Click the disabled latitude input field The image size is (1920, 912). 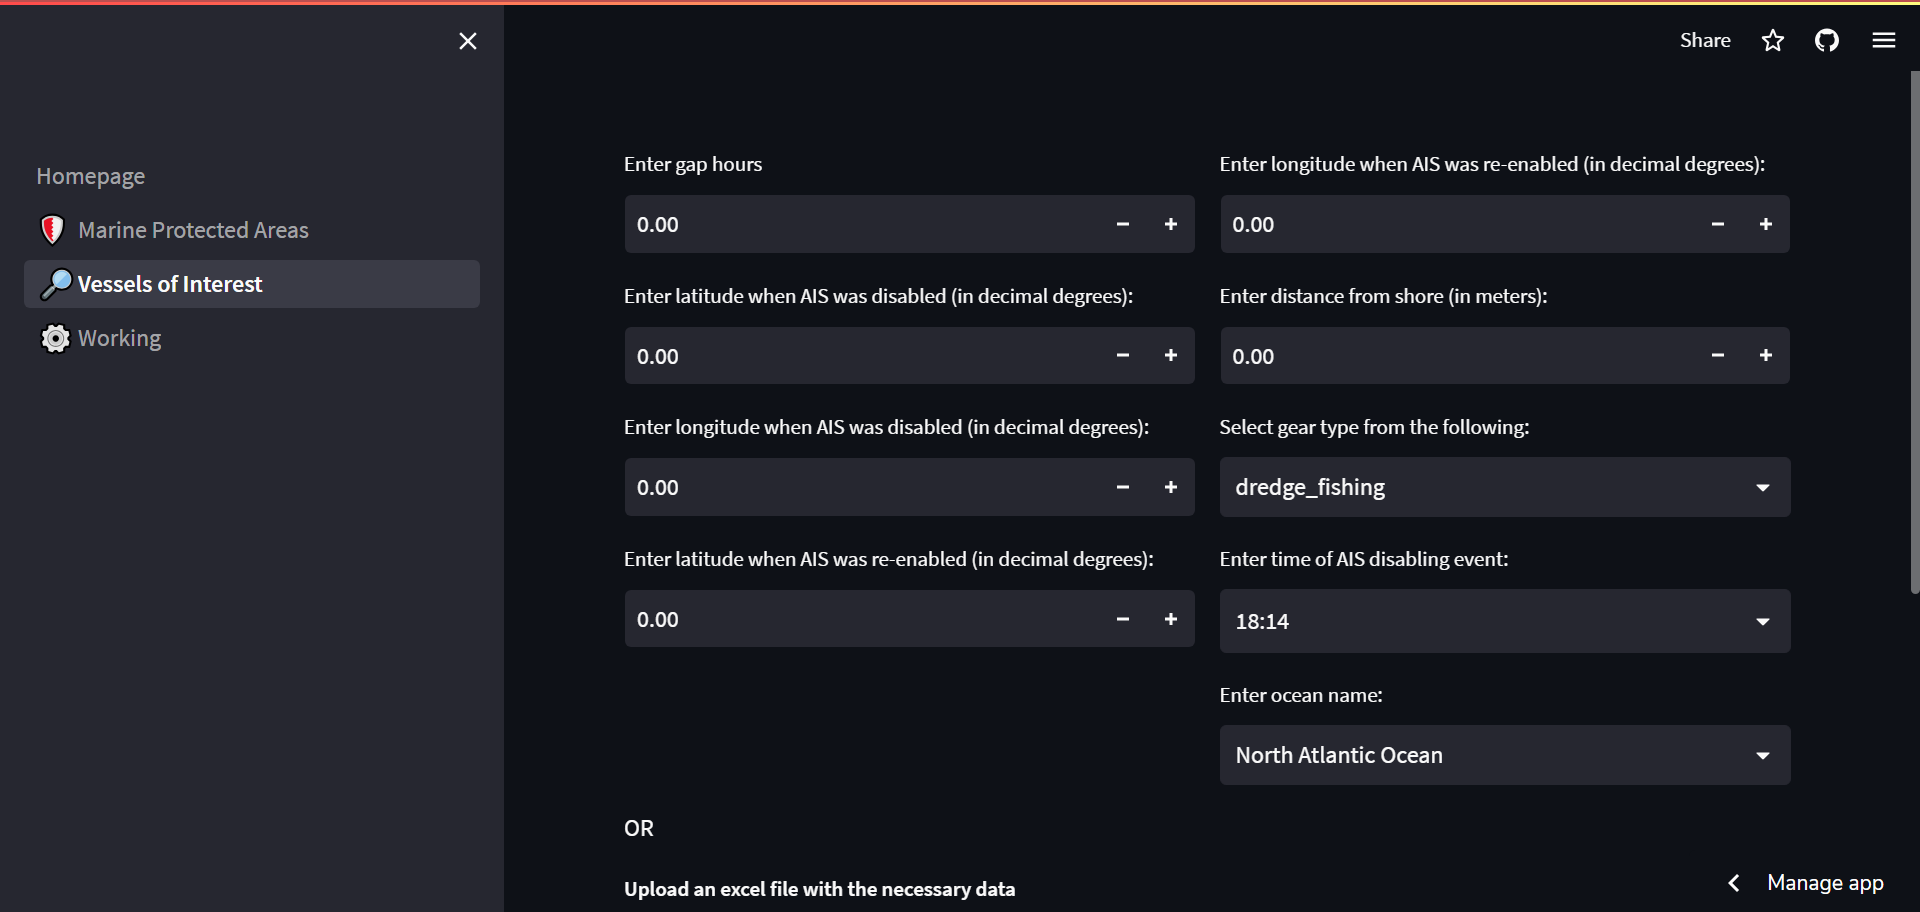[x=860, y=356]
